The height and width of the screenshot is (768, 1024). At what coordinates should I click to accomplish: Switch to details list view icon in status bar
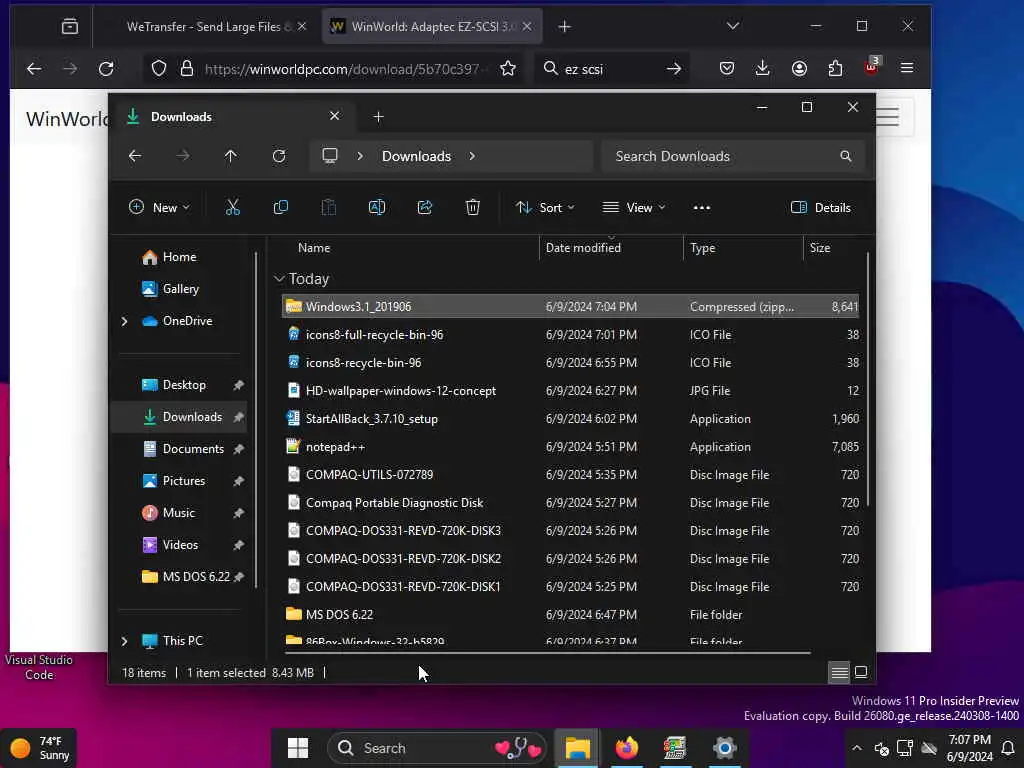840,672
